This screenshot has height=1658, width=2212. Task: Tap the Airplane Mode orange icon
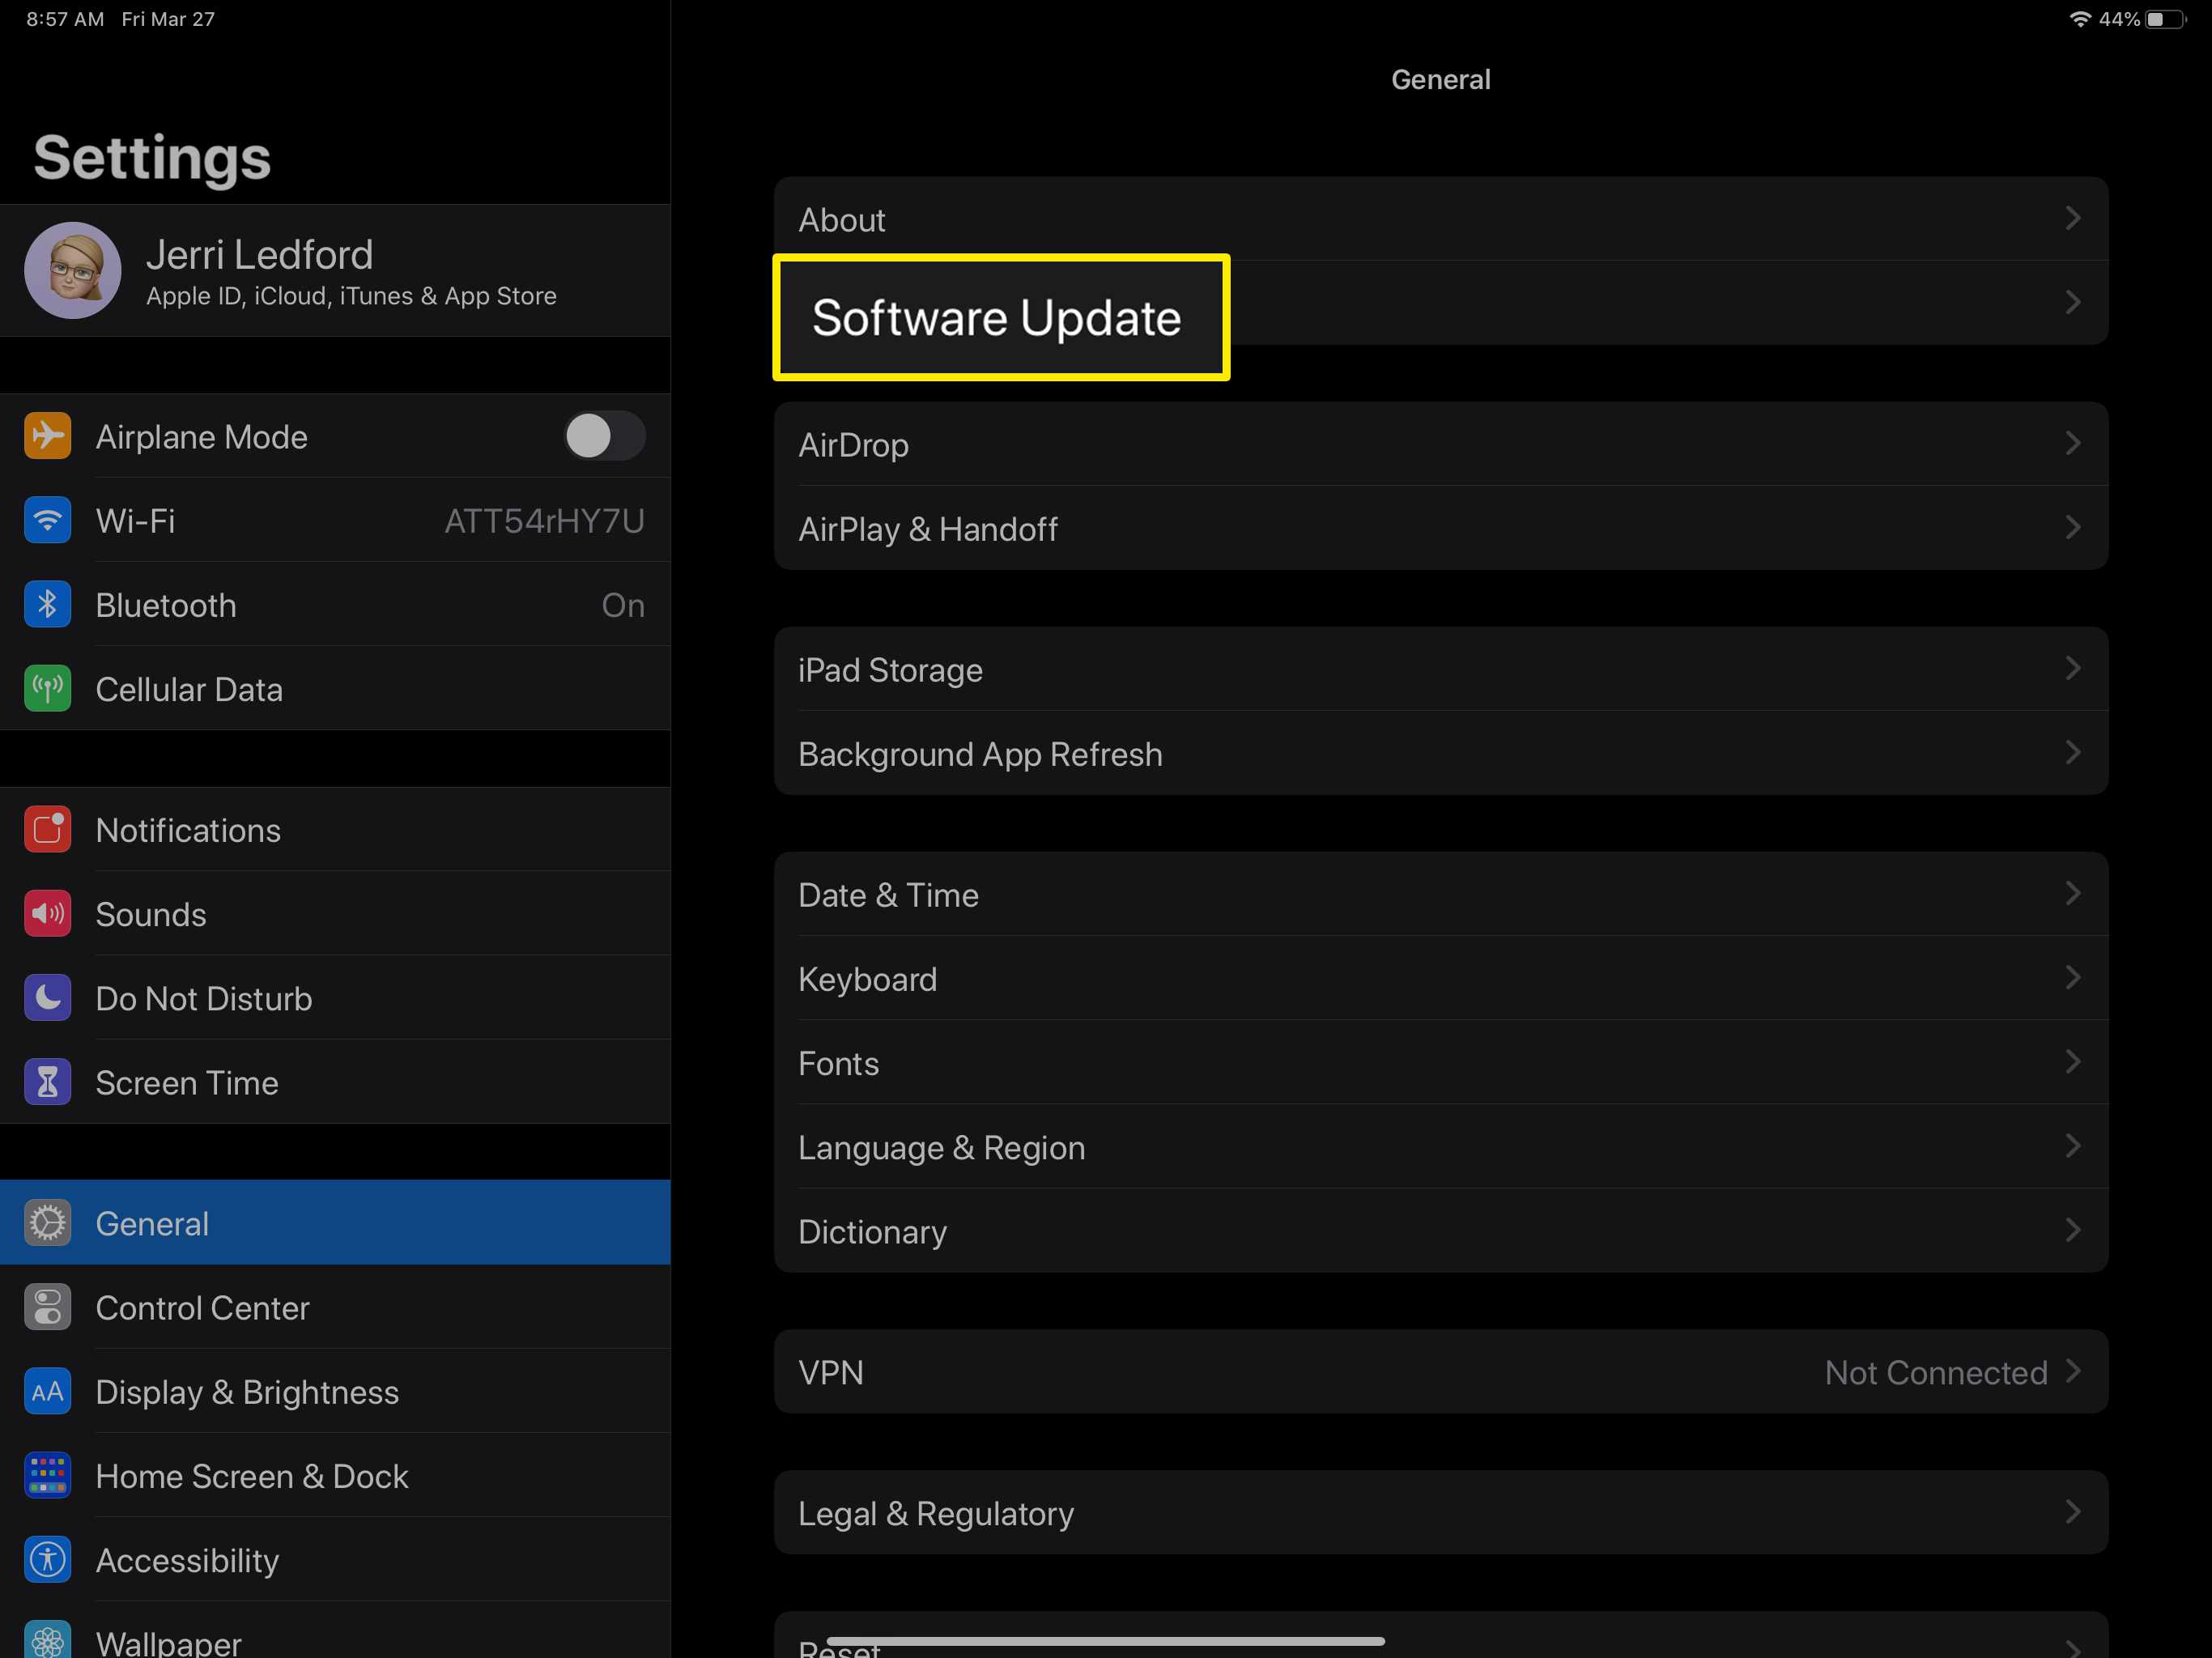47,436
